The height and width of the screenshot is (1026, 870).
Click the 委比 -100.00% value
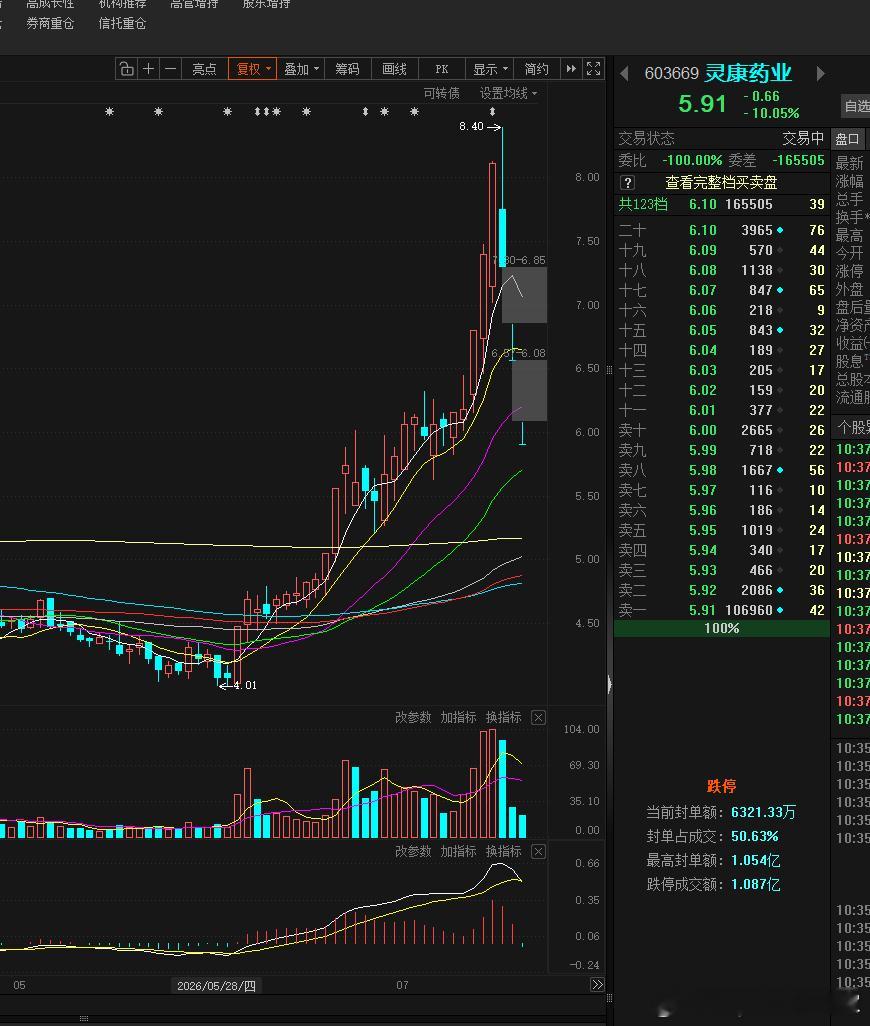[692, 160]
